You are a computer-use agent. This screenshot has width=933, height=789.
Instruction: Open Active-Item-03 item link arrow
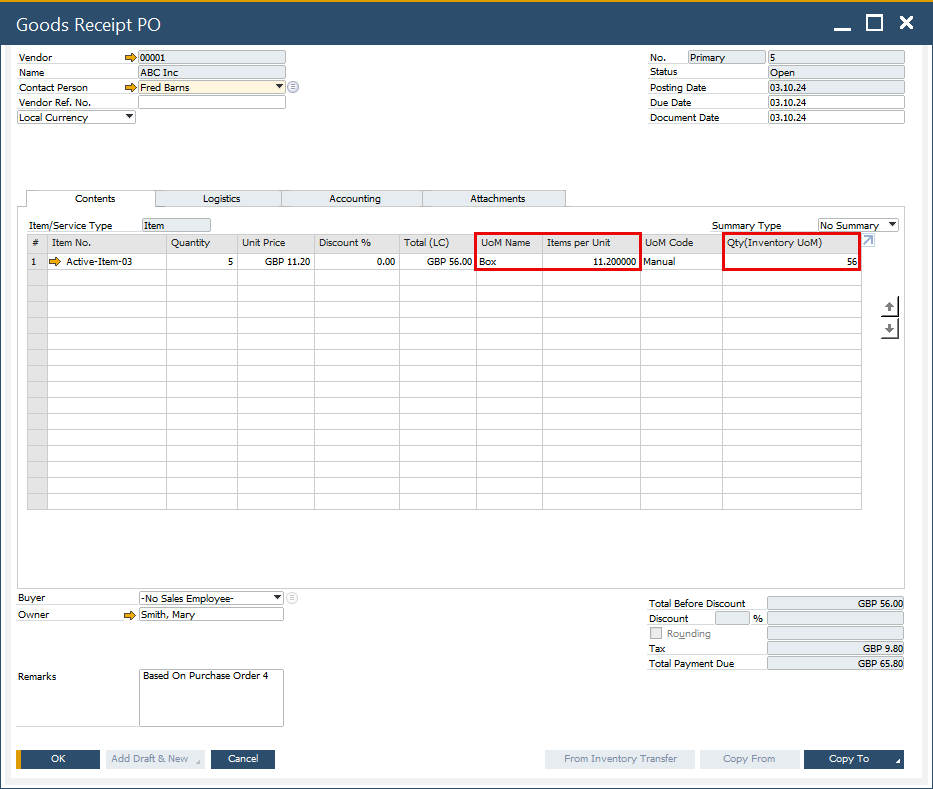click(x=56, y=262)
